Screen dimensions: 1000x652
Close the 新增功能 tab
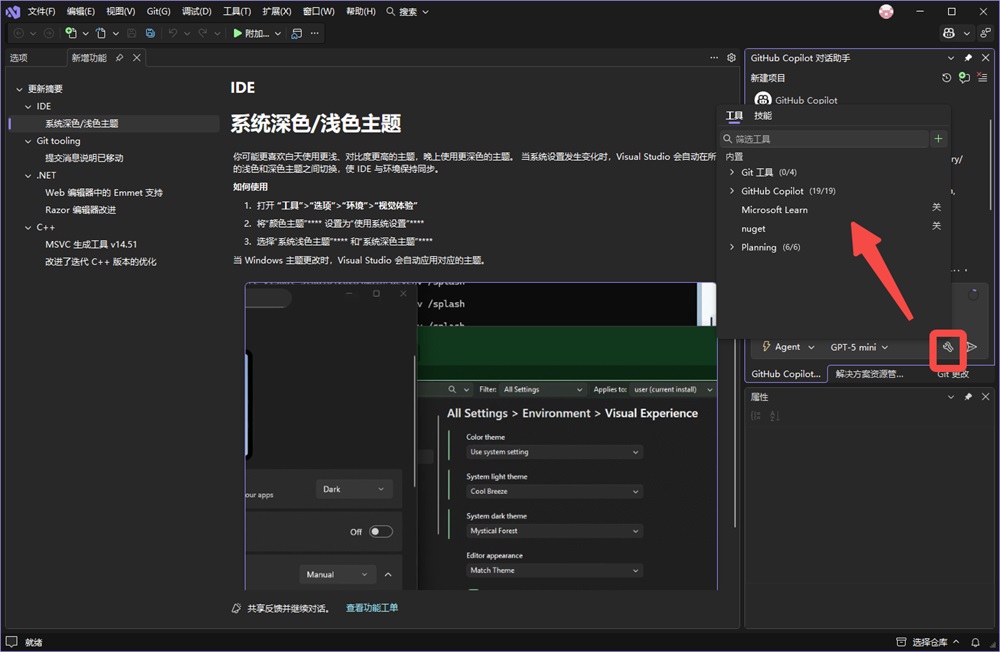pyautogui.click(x=136, y=57)
